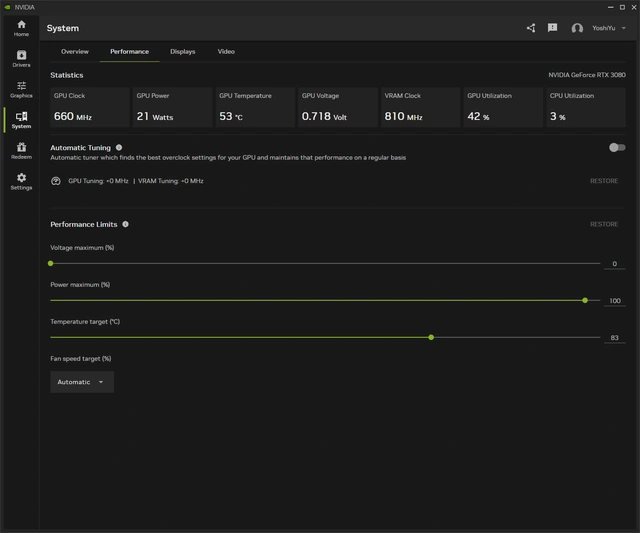
Task: Switch to the Overview tab
Action: tap(75, 51)
